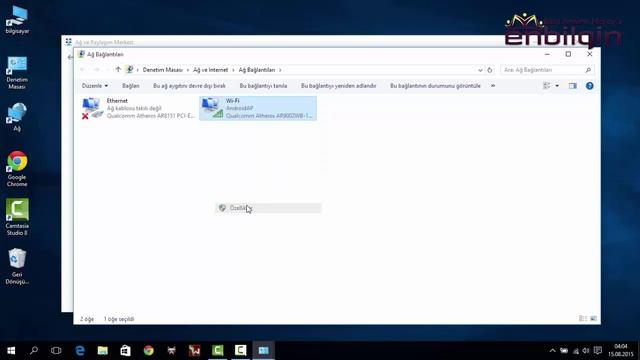This screenshot has height=360, width=640.
Task: Open the Action Center notification icon
Action: click(598, 351)
